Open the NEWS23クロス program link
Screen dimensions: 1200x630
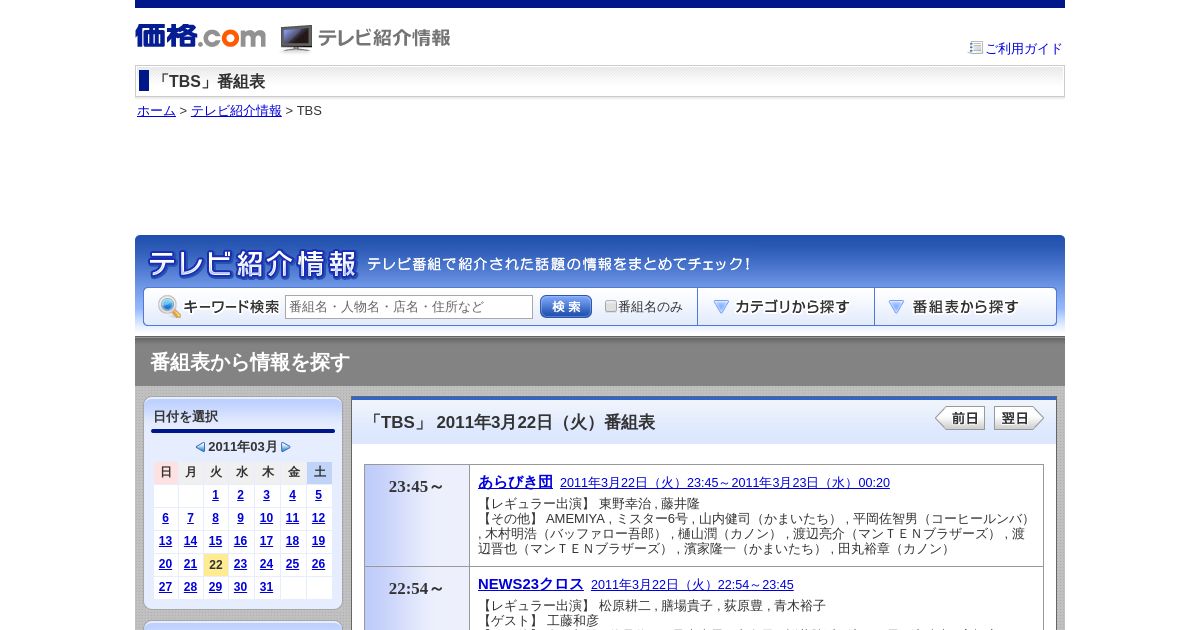pyautogui.click(x=531, y=584)
